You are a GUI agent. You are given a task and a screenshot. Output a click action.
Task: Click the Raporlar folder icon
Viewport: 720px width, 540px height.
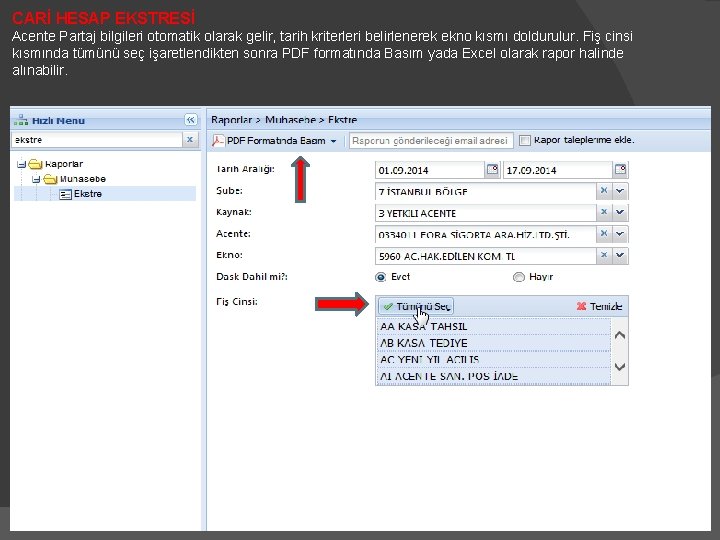35,164
